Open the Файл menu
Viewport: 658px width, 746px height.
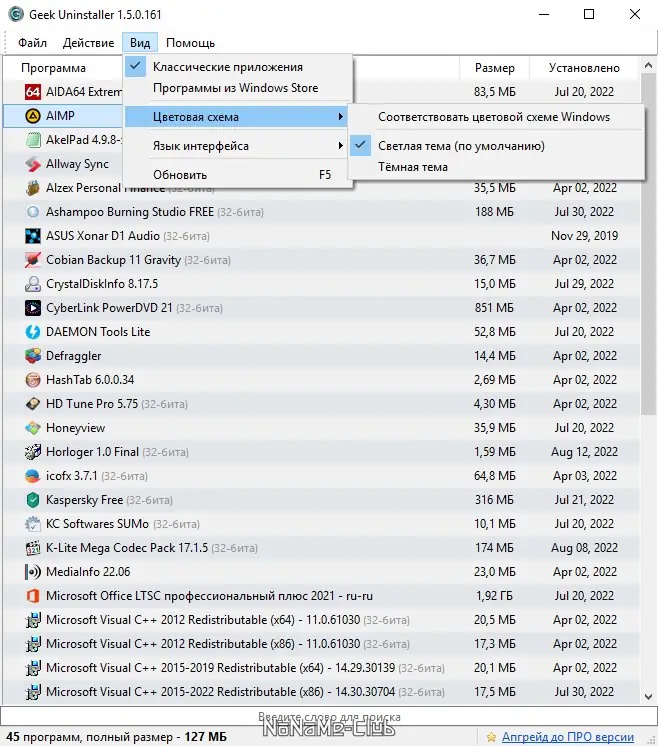tap(32, 43)
